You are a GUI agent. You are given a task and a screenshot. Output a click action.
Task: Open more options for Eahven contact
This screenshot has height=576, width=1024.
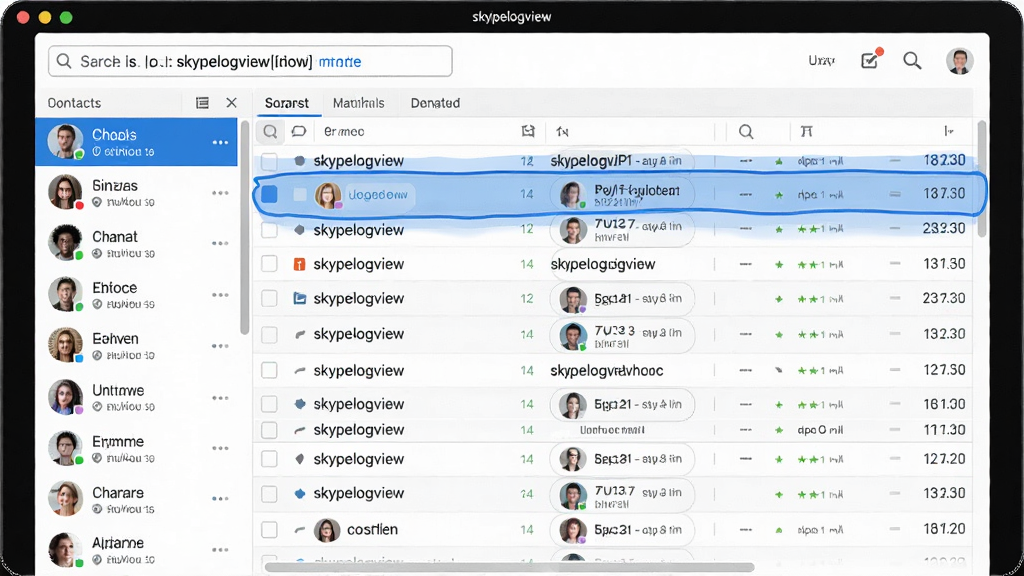coord(220,346)
